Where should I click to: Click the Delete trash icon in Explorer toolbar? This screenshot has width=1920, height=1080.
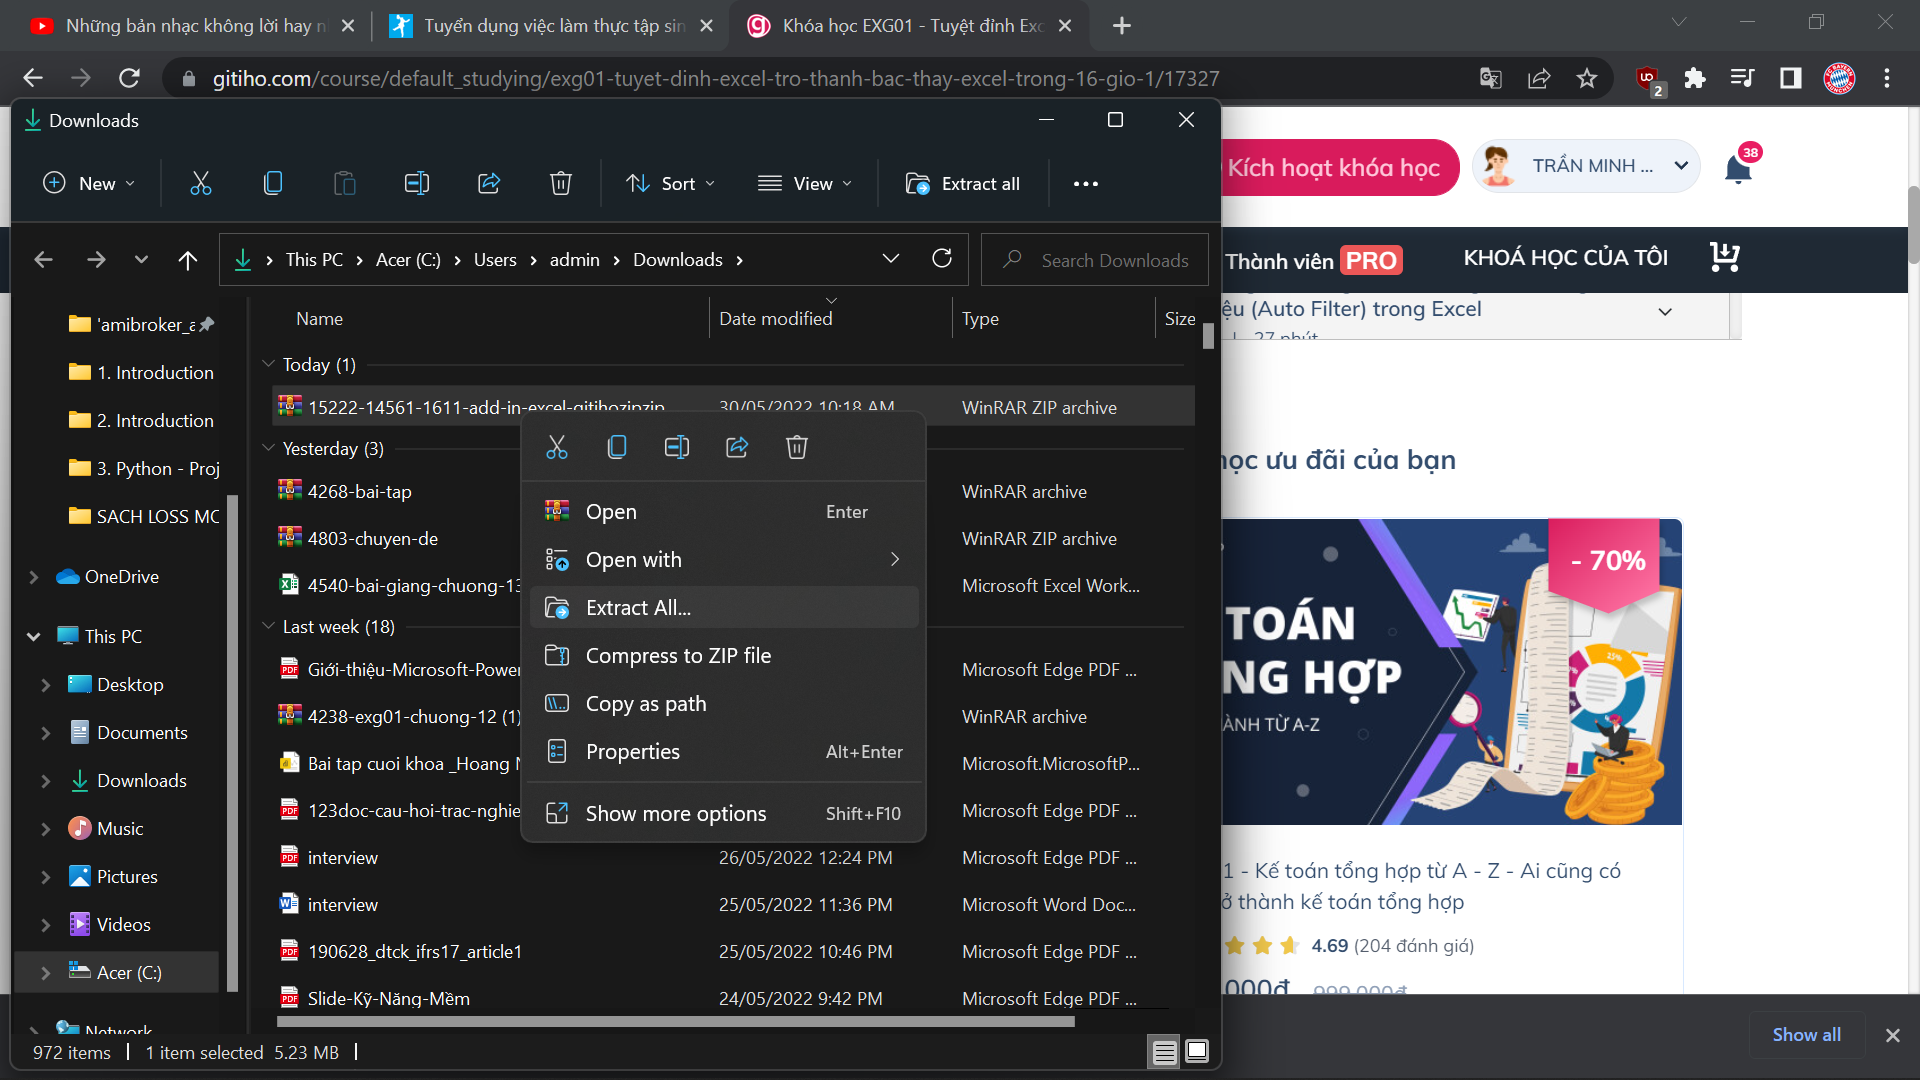tap(561, 183)
